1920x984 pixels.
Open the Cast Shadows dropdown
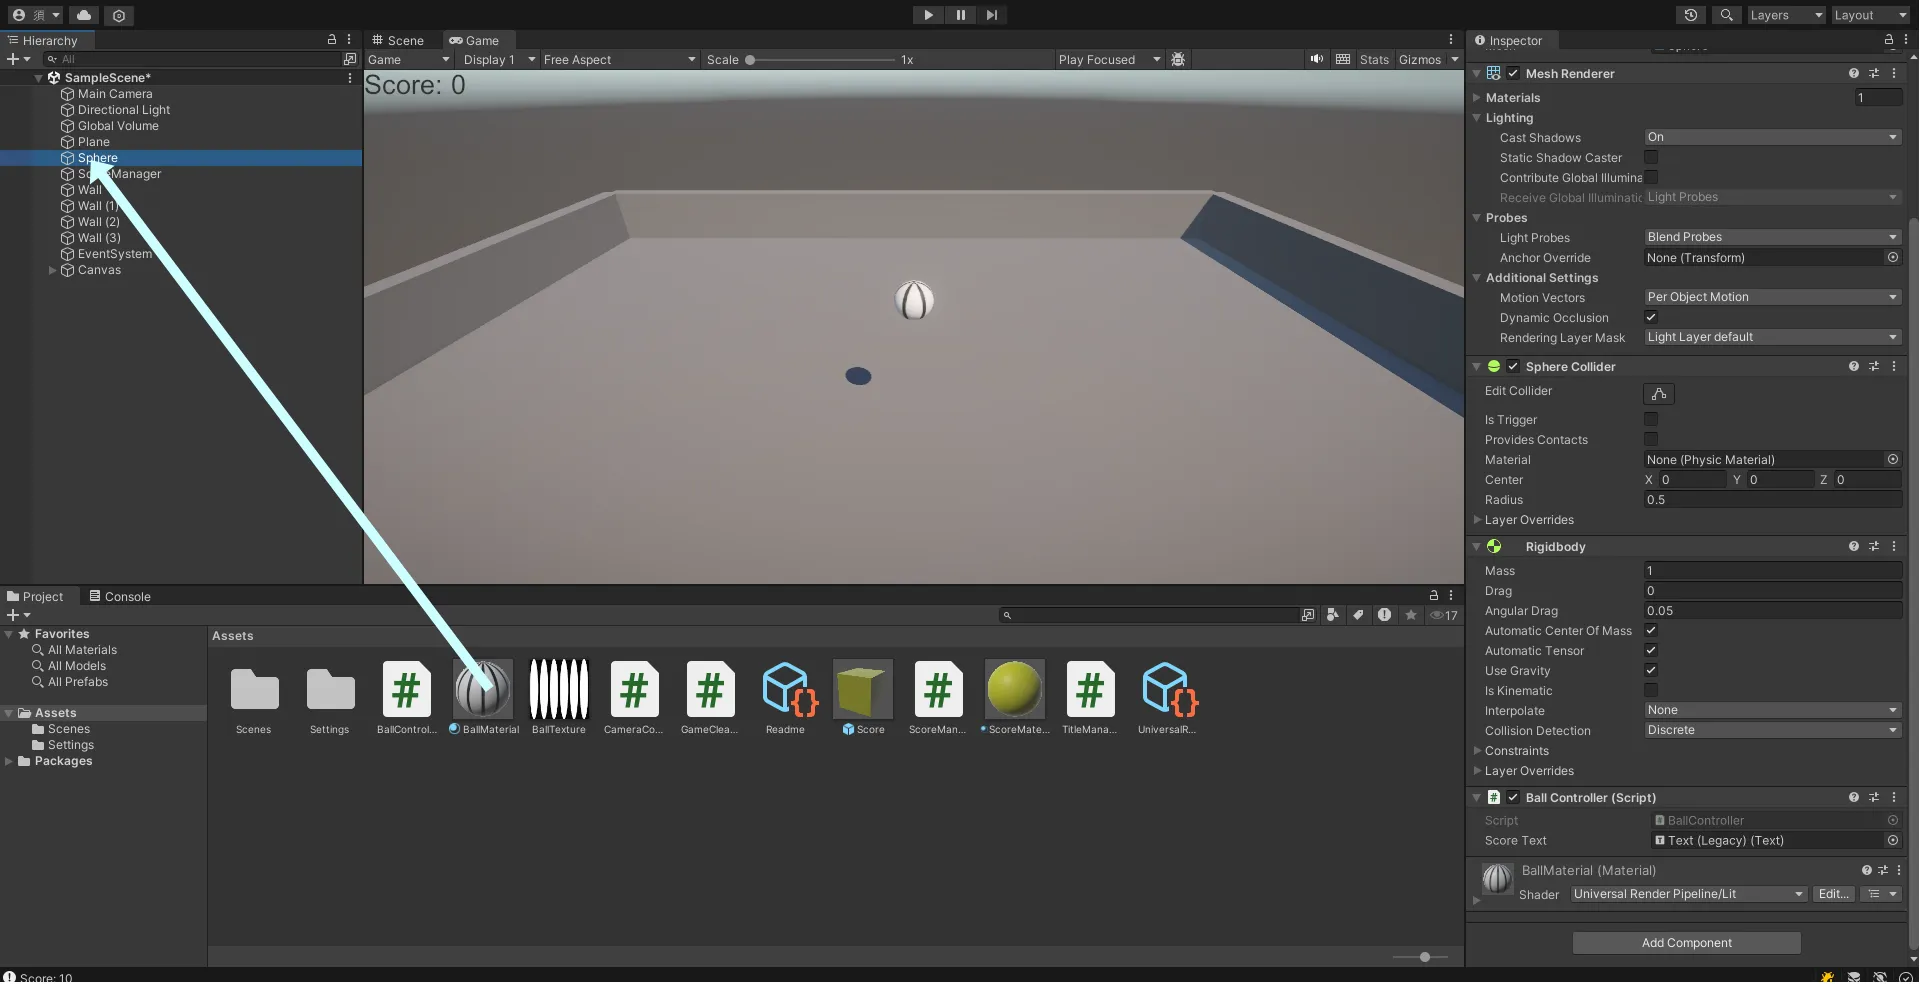pos(1771,138)
